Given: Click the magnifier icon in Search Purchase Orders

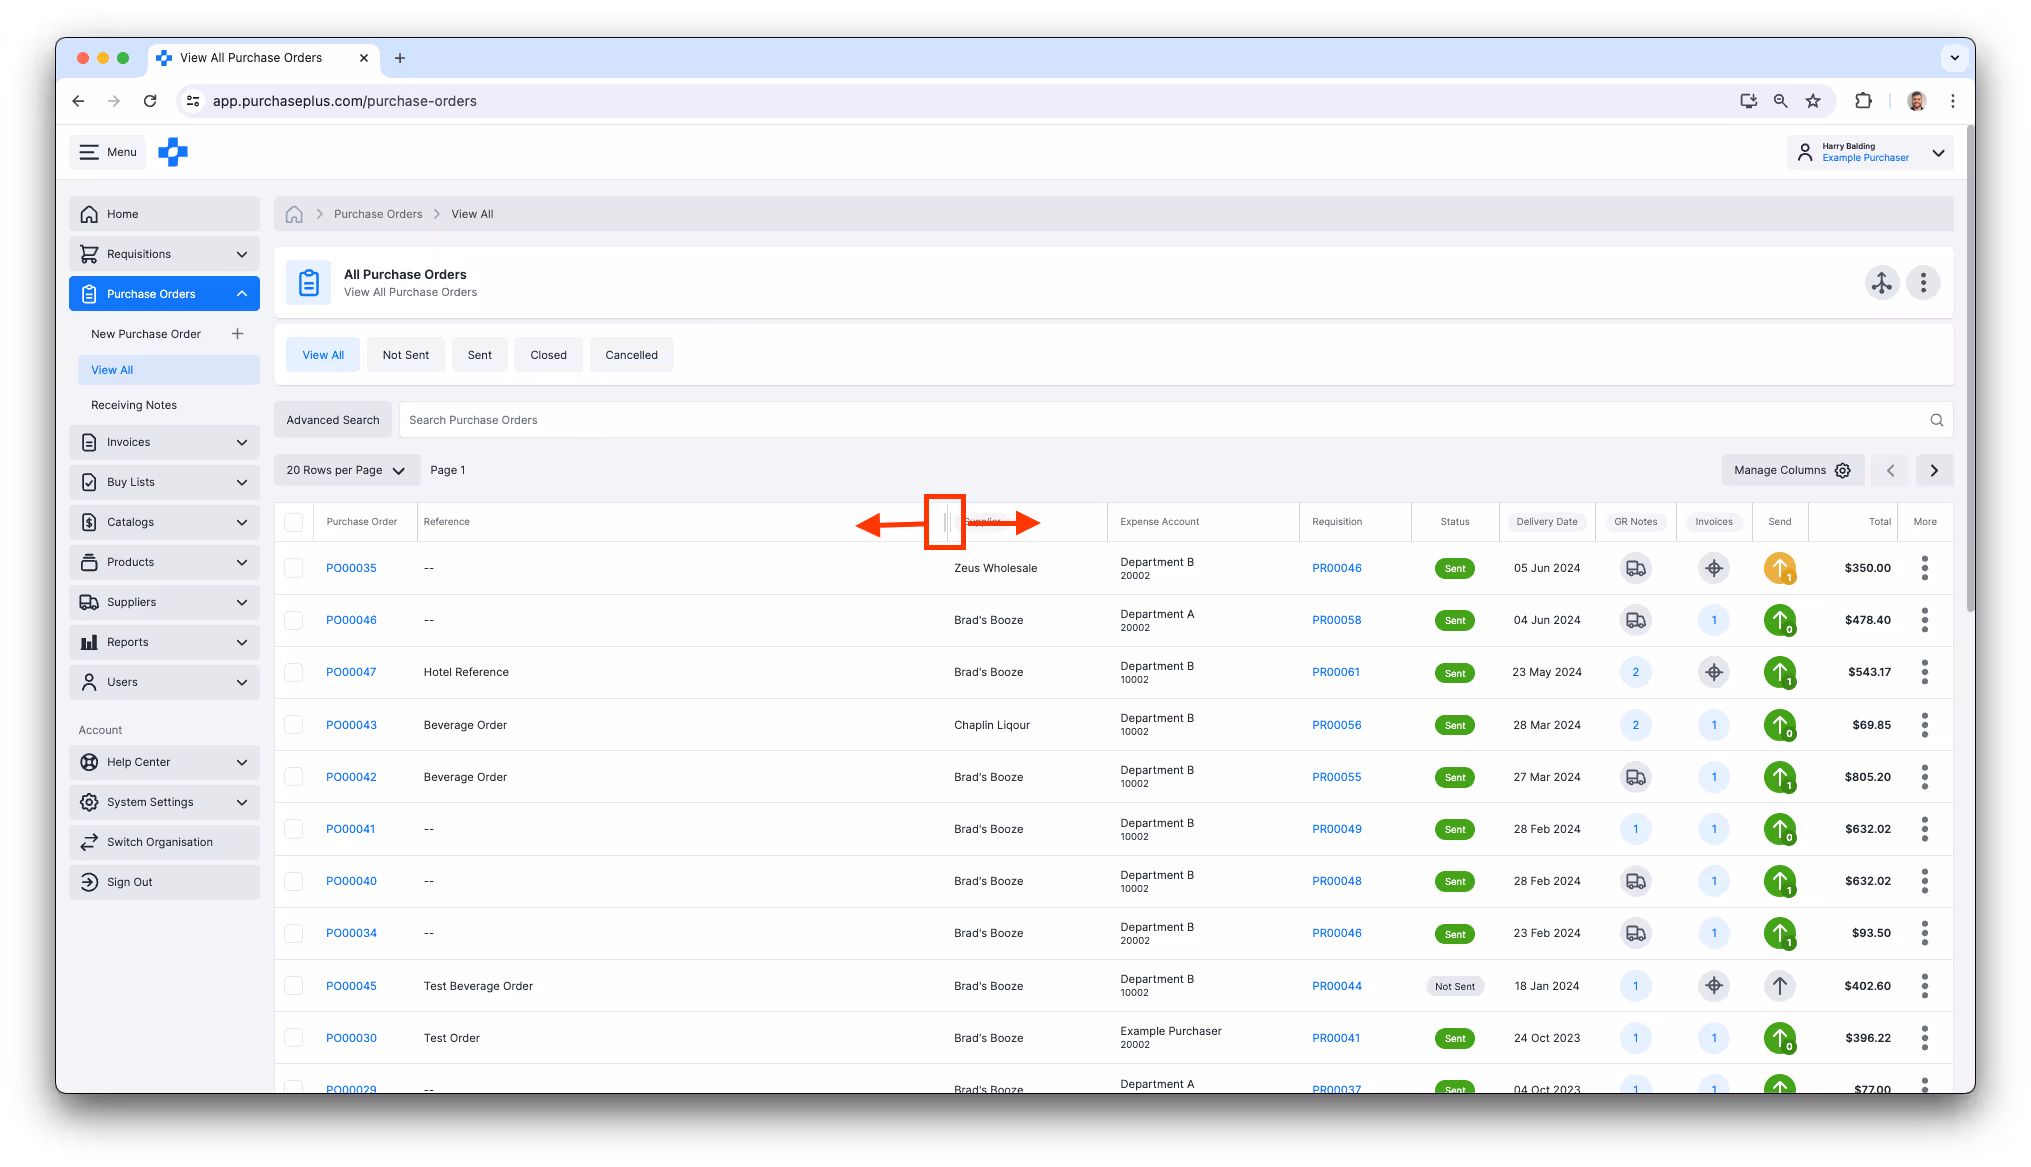Looking at the screenshot, I should click(x=1936, y=420).
